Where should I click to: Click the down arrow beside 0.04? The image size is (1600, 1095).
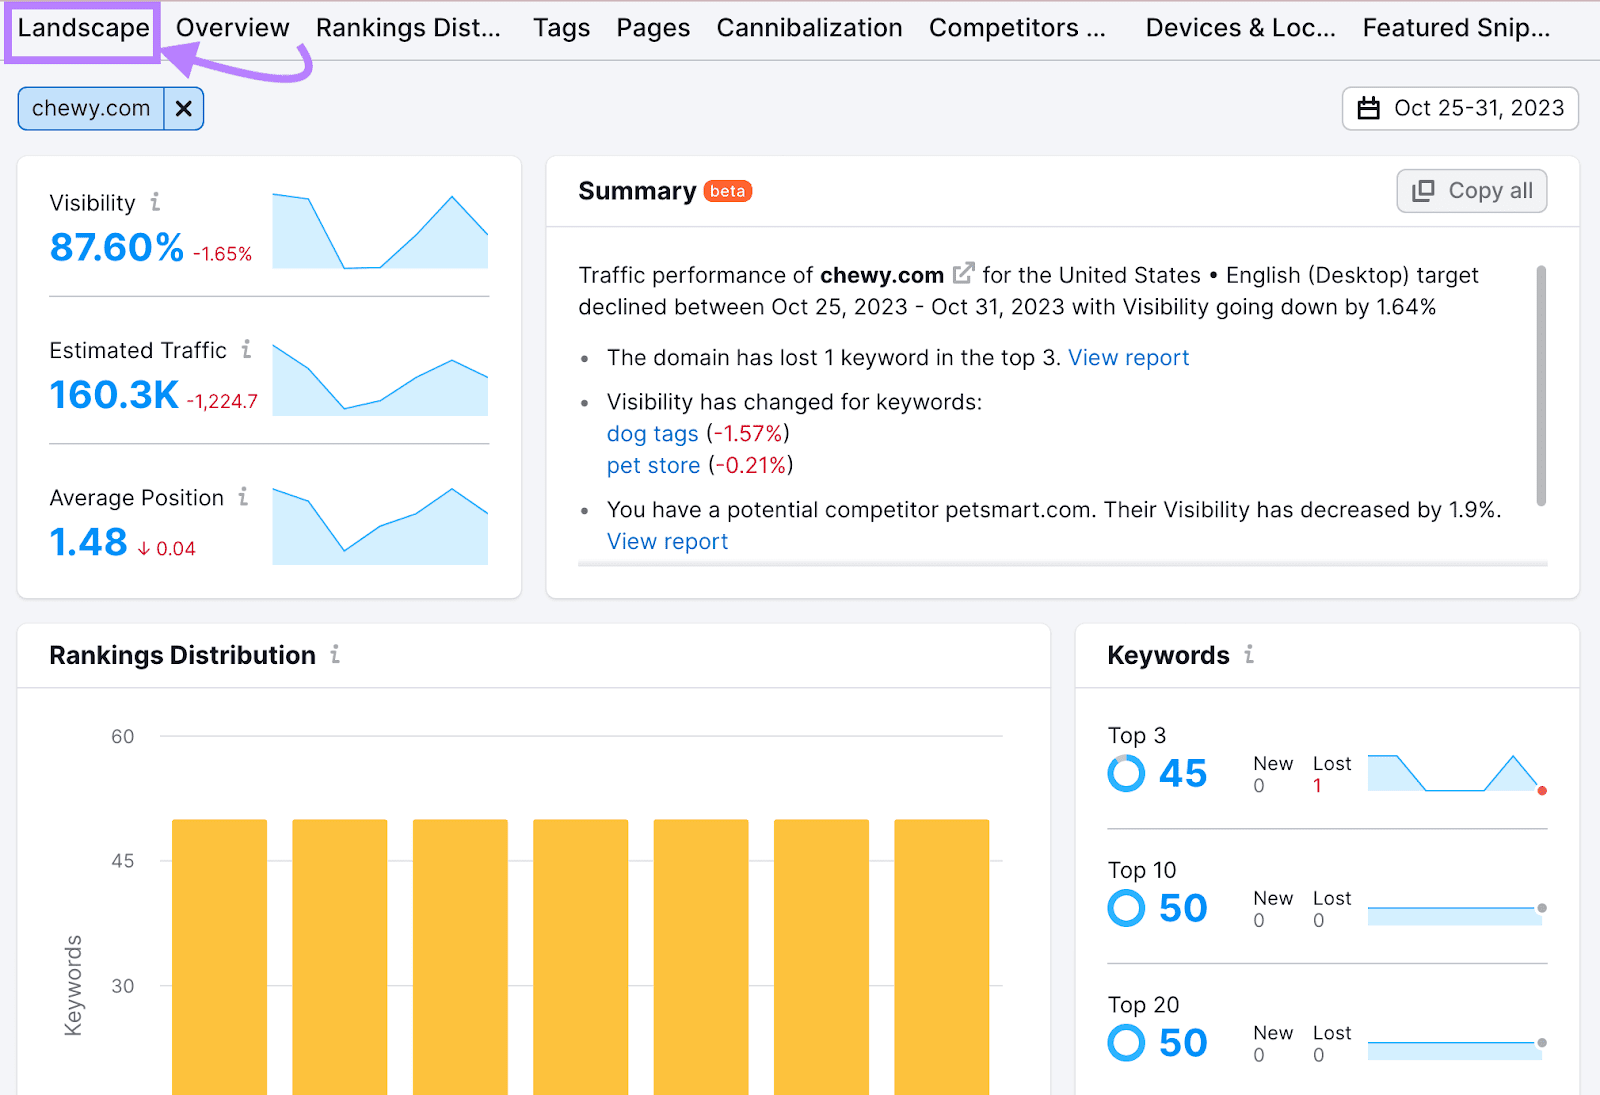coord(144,548)
